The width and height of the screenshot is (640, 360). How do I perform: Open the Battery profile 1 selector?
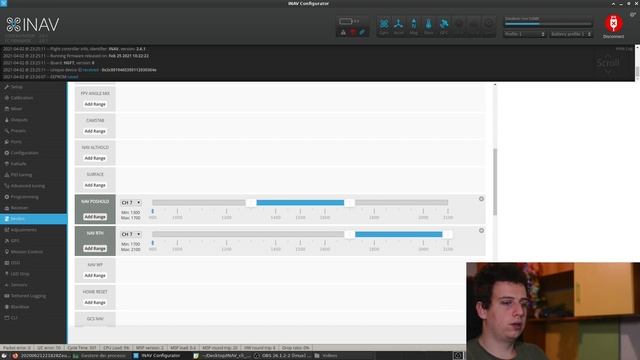point(571,34)
